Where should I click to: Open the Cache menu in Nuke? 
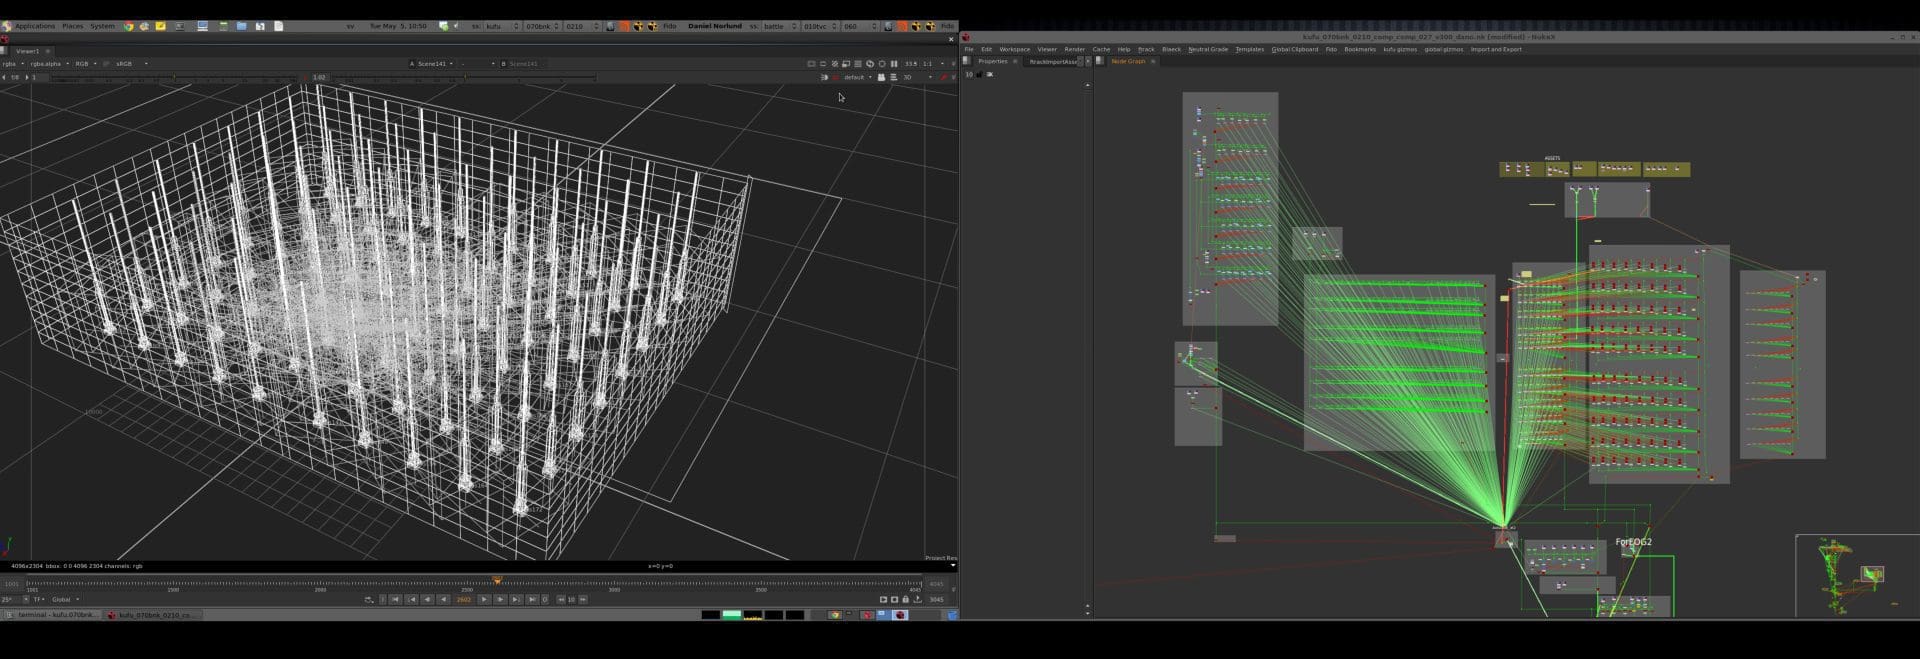(1101, 49)
